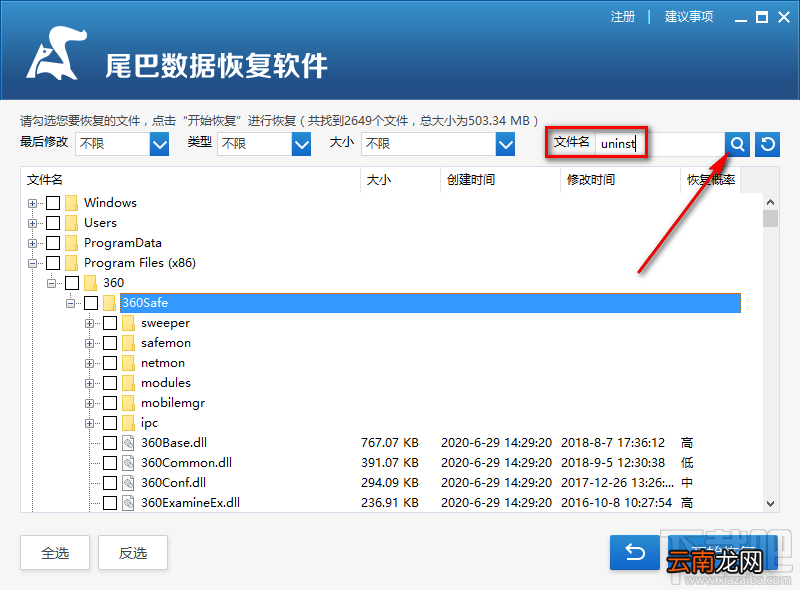Image resolution: width=800 pixels, height=590 pixels.
Task: Expand the Users folder tree node
Action: point(33,223)
